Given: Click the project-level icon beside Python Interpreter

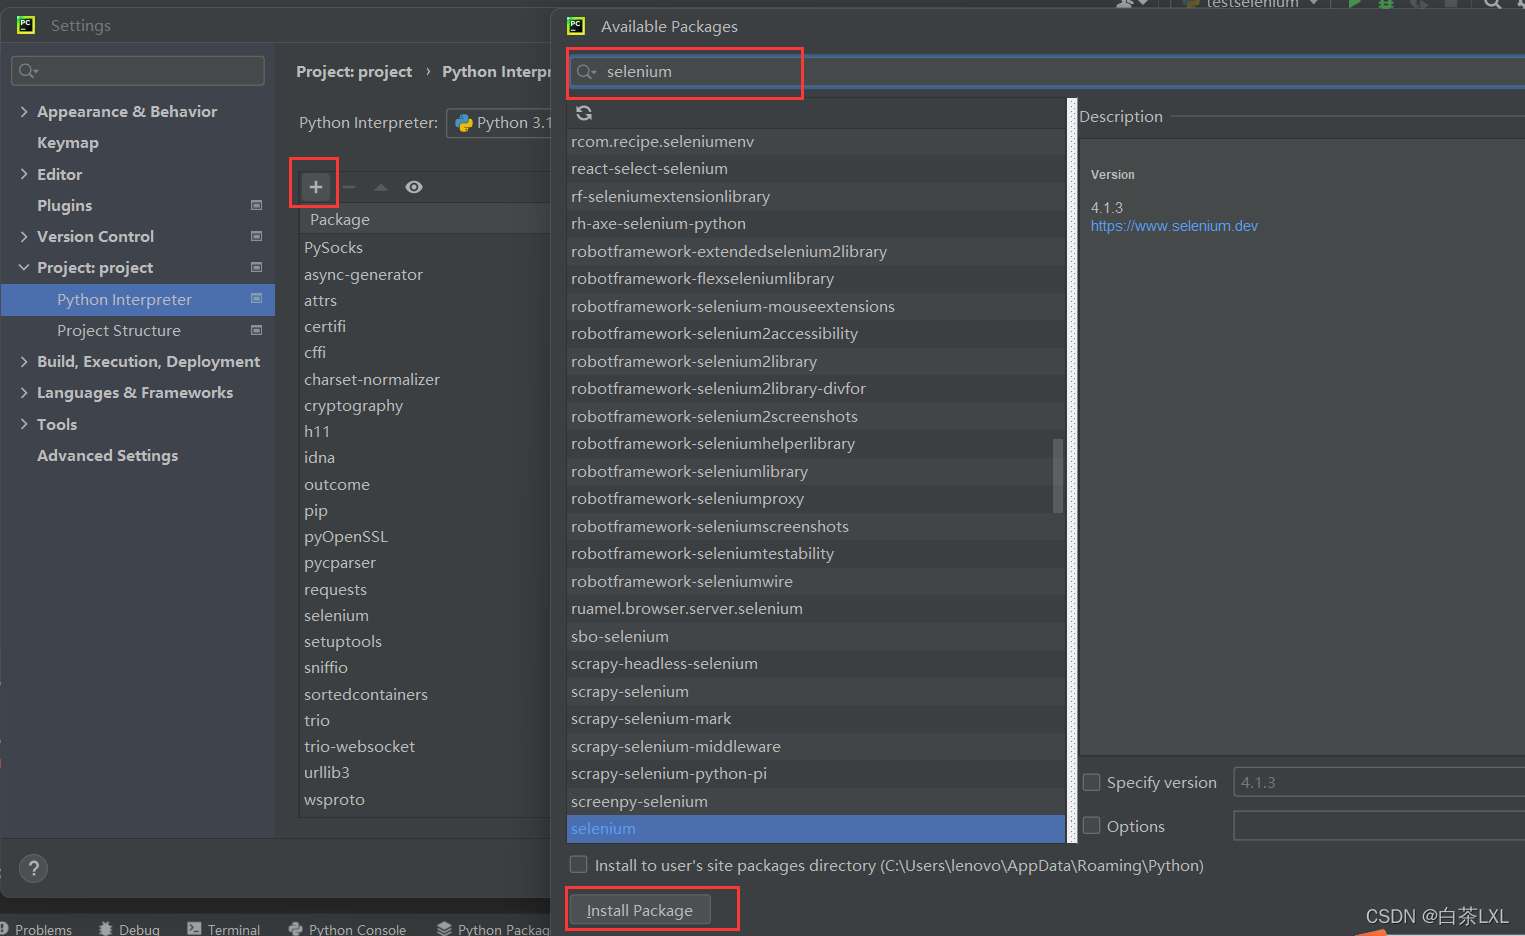Looking at the screenshot, I should [256, 298].
